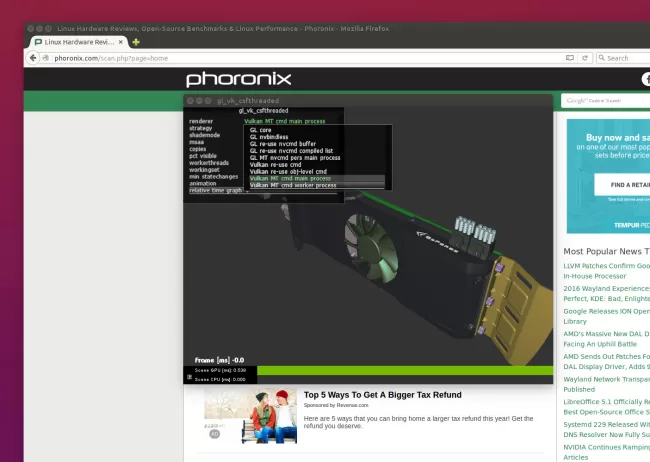This screenshot has width=650, height=462.
Task: Click the 3D GeForce graphics card model
Action: (x=415, y=265)
